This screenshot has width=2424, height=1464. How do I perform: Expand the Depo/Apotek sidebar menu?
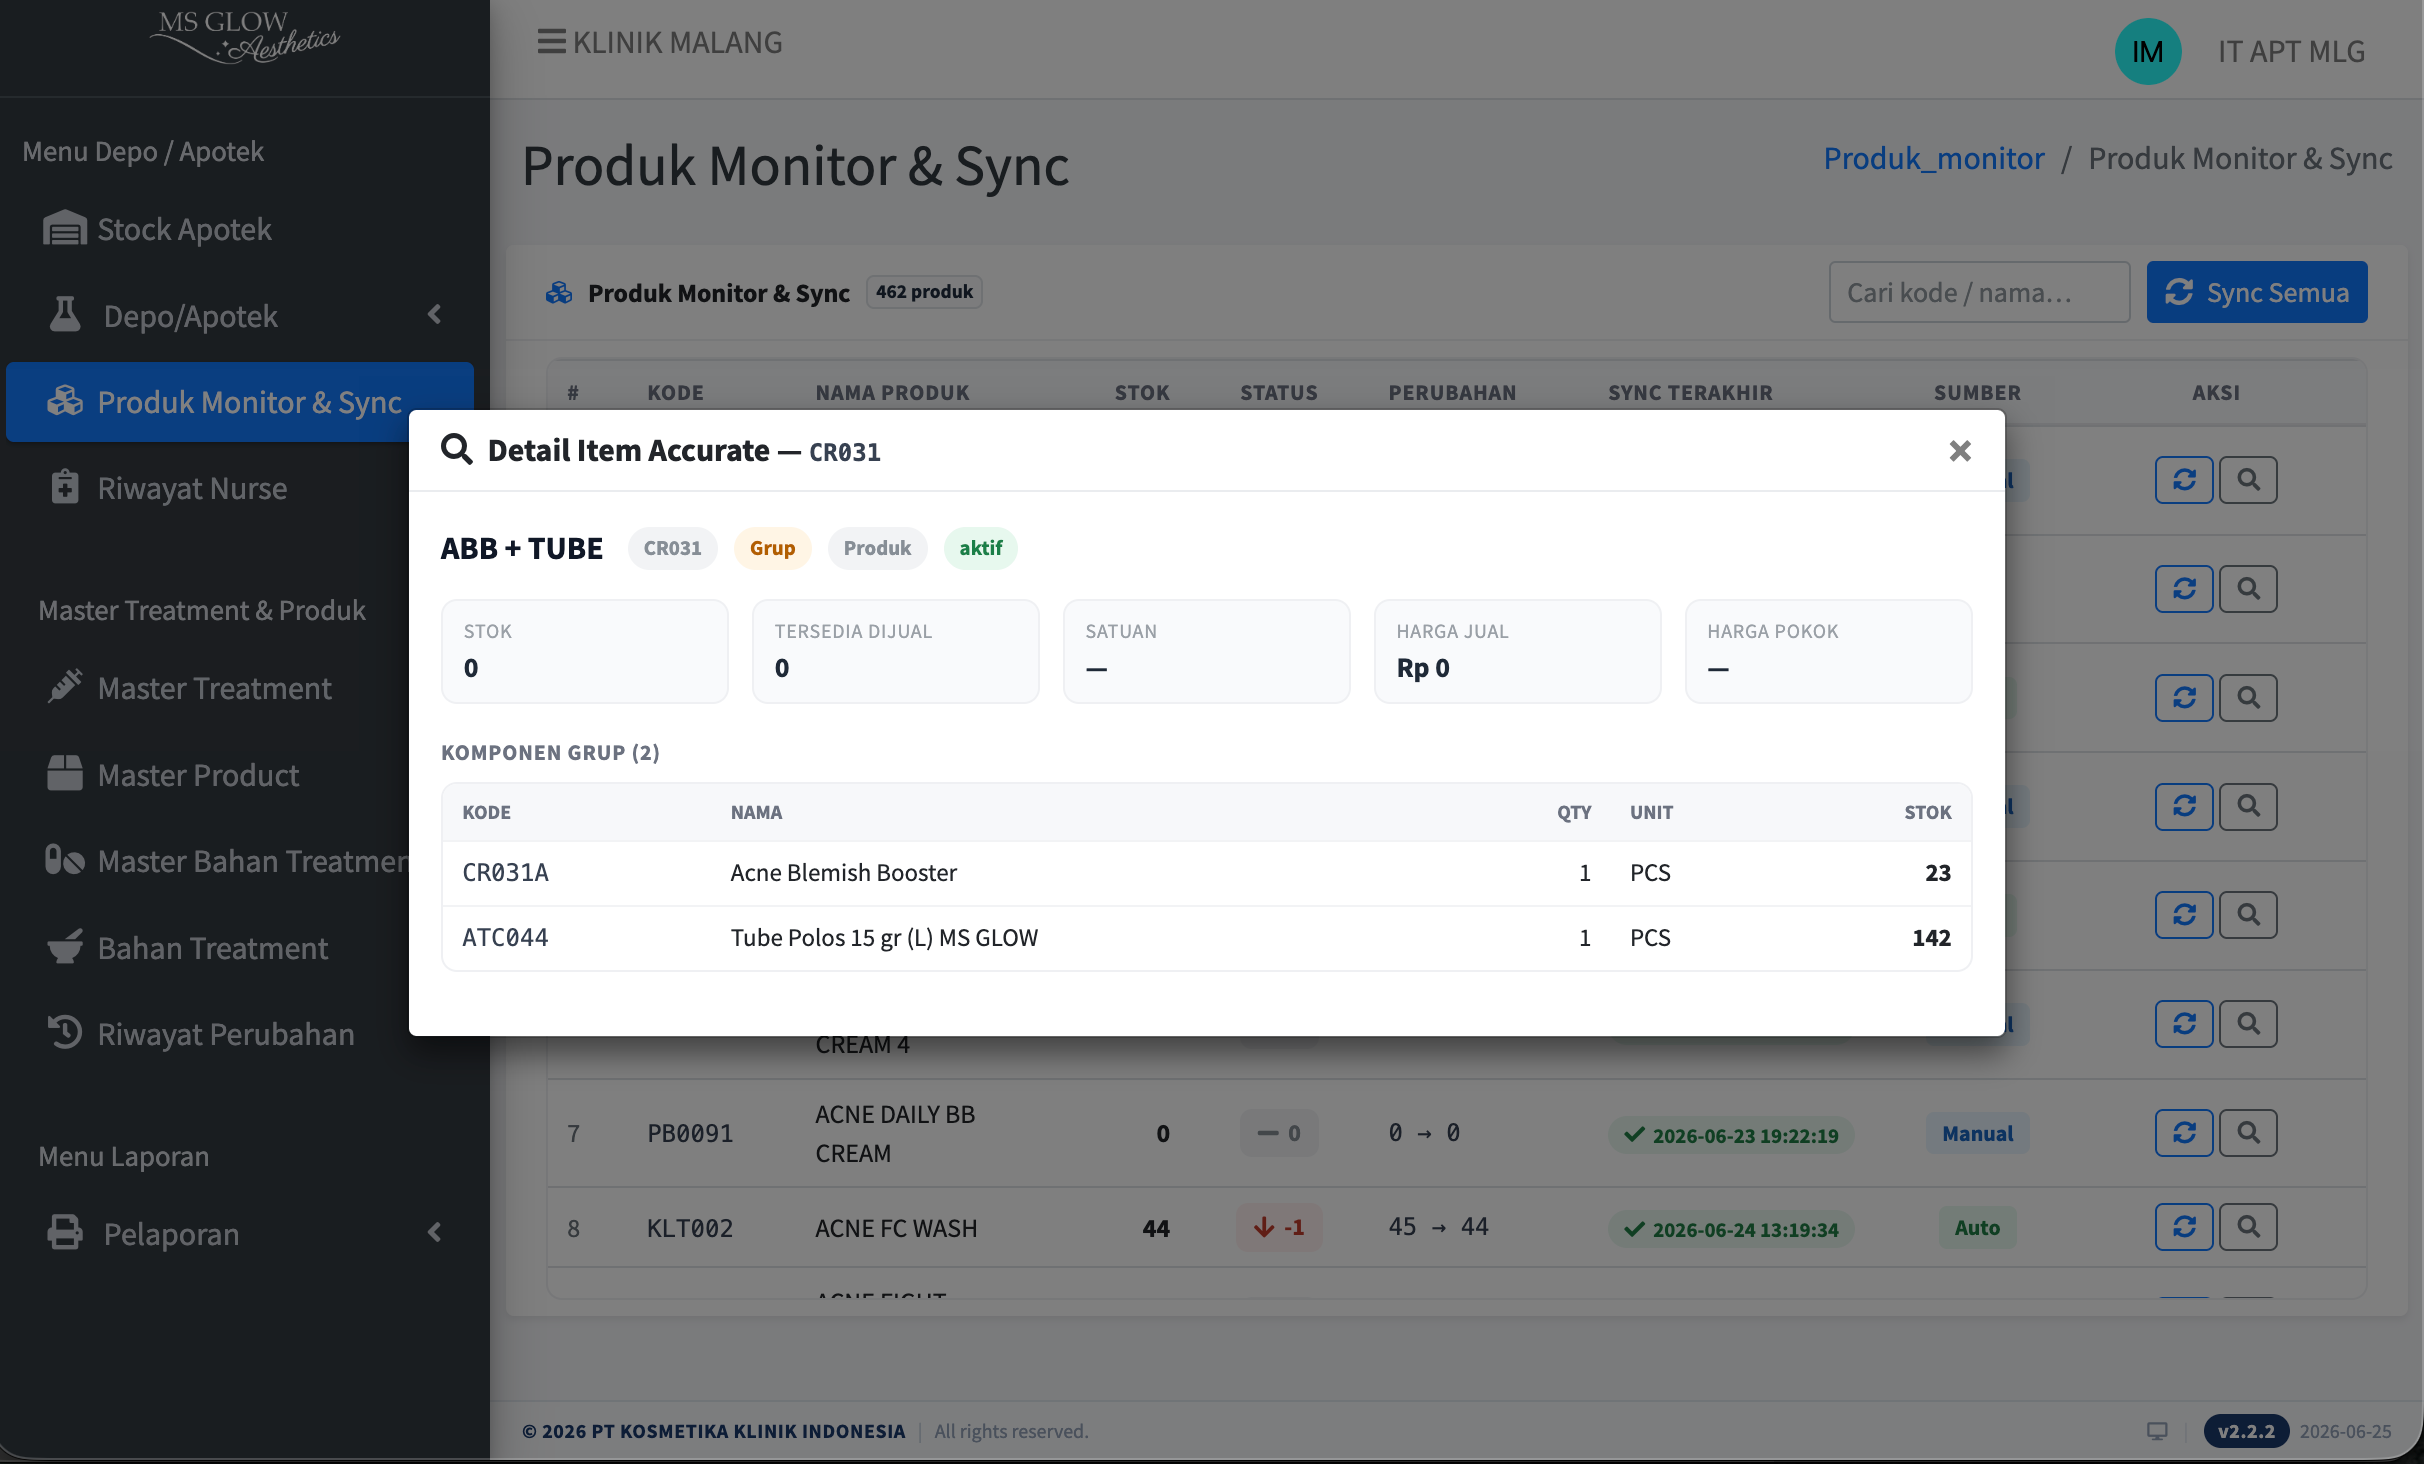pyautogui.click(x=239, y=316)
